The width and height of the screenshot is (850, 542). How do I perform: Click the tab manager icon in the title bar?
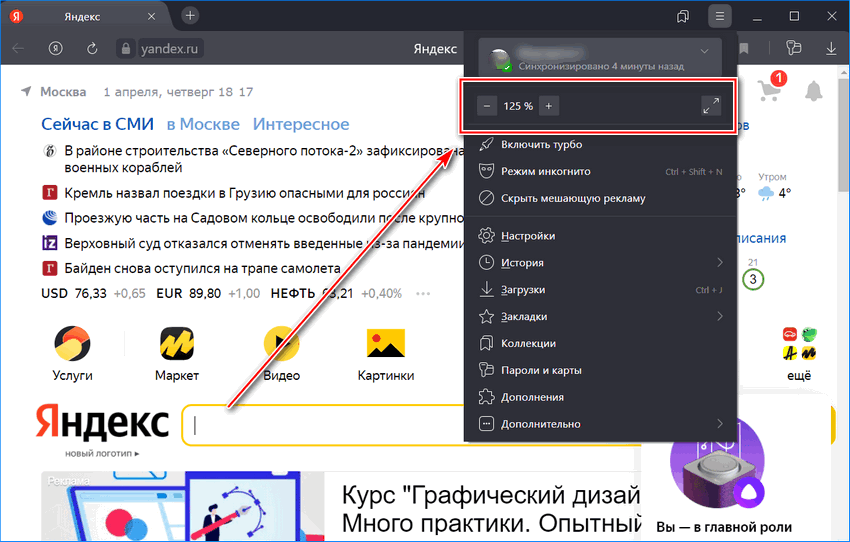coord(683,16)
